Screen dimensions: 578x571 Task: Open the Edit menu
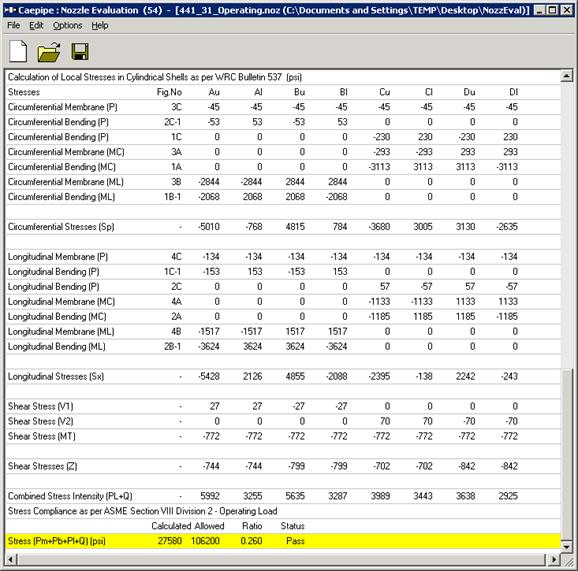[36, 25]
